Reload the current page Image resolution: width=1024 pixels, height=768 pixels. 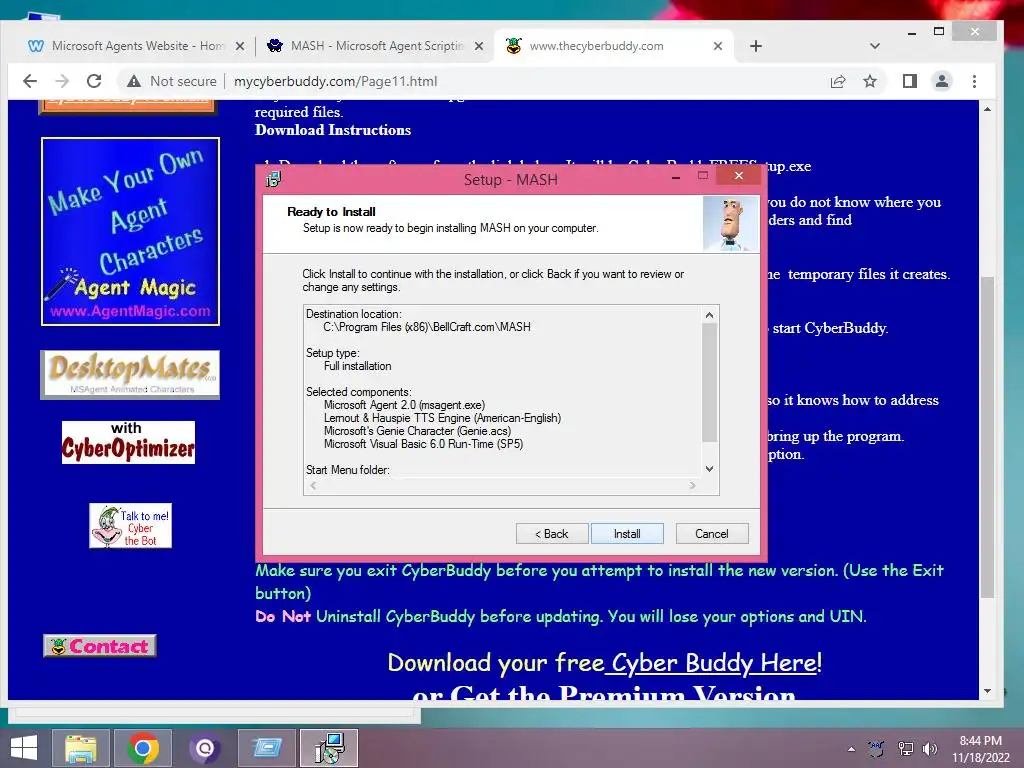coord(94,81)
